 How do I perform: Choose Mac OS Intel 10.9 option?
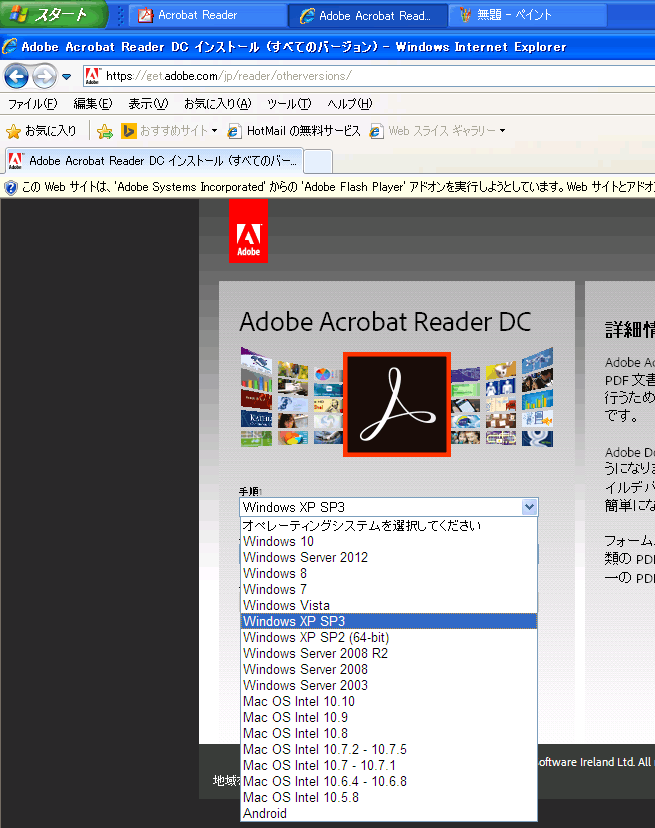click(x=389, y=718)
